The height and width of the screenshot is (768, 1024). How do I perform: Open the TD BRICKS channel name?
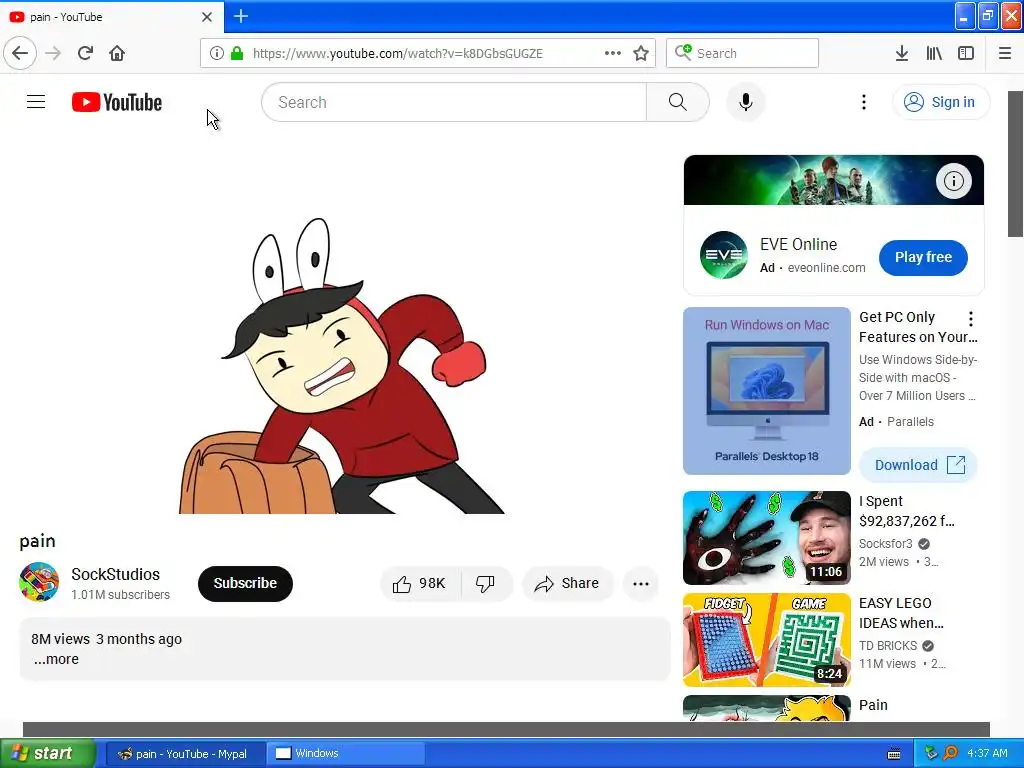(888, 645)
